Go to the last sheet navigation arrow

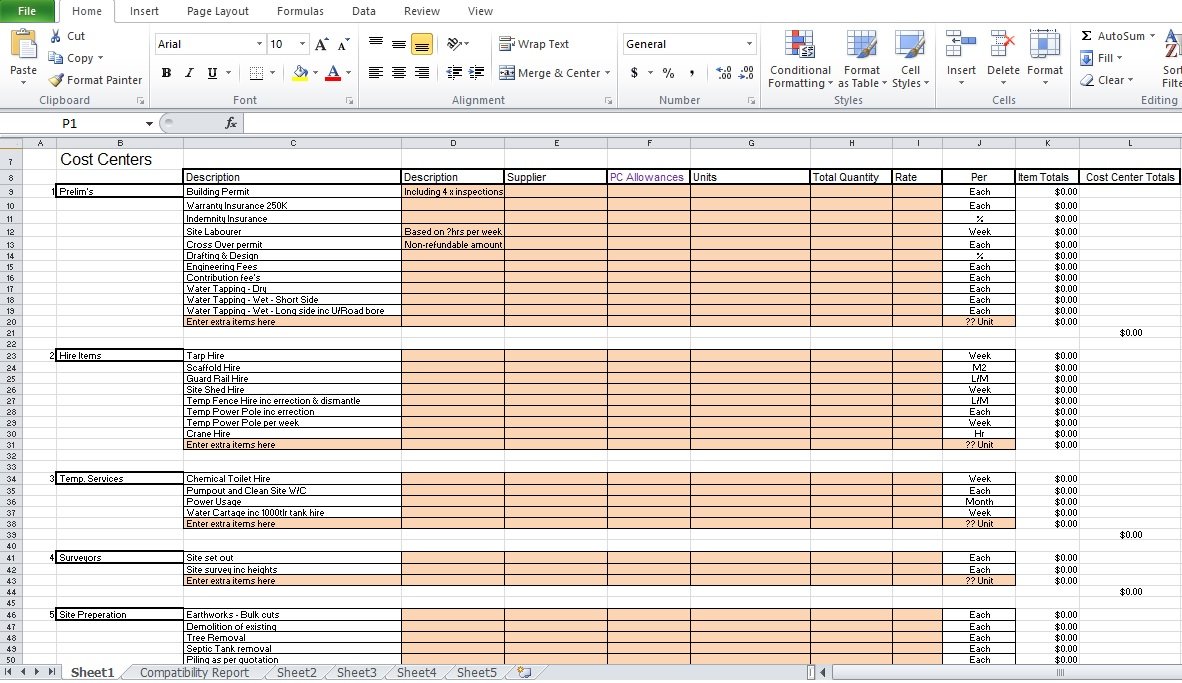(51, 672)
